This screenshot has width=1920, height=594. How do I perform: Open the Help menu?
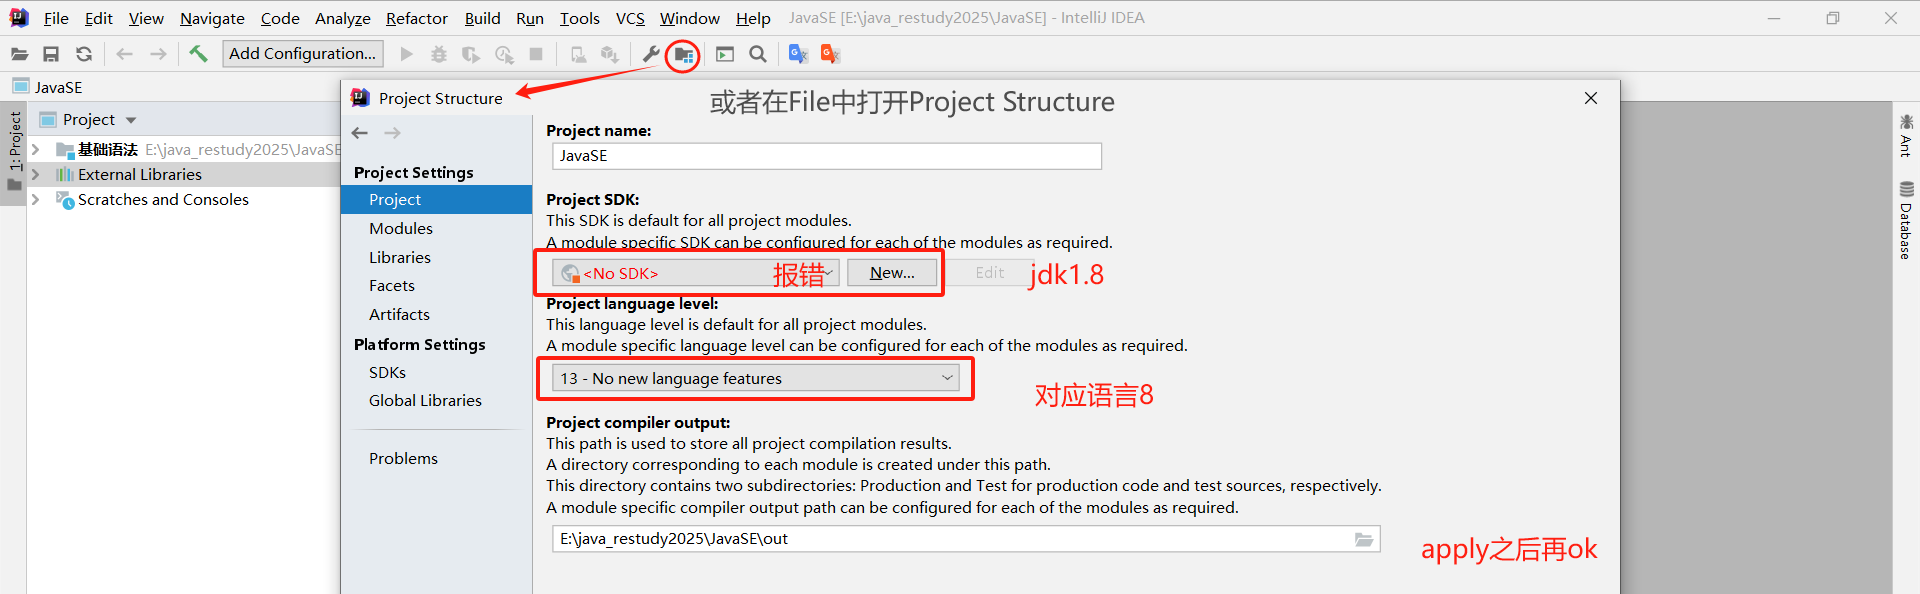(x=753, y=18)
